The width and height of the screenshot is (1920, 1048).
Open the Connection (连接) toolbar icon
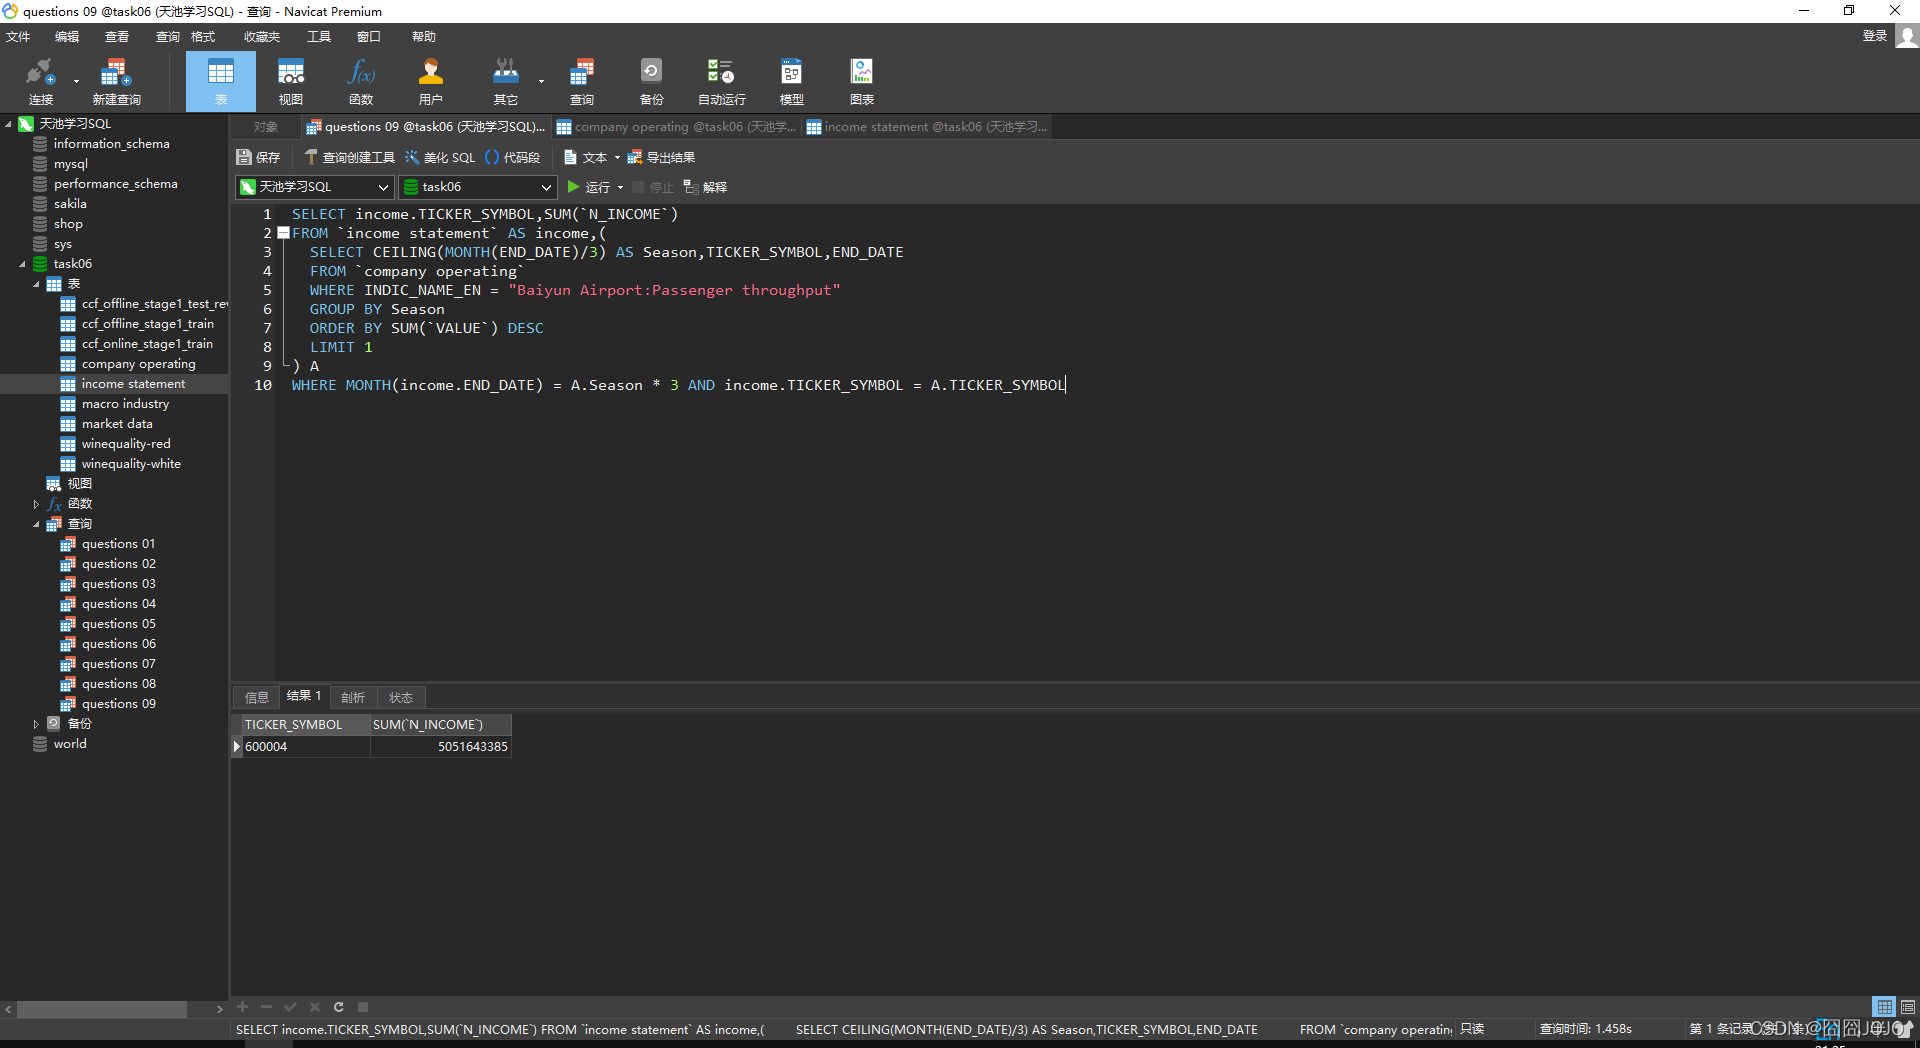click(x=40, y=80)
